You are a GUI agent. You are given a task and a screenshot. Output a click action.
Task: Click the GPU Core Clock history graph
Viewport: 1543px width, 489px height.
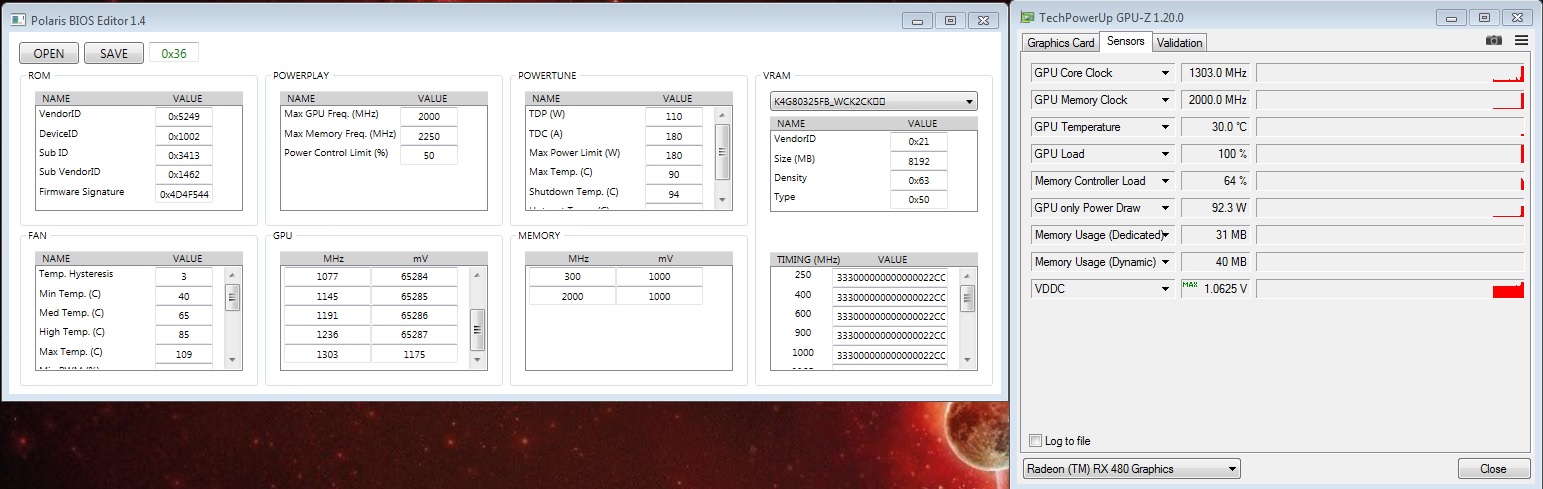[x=1390, y=73]
